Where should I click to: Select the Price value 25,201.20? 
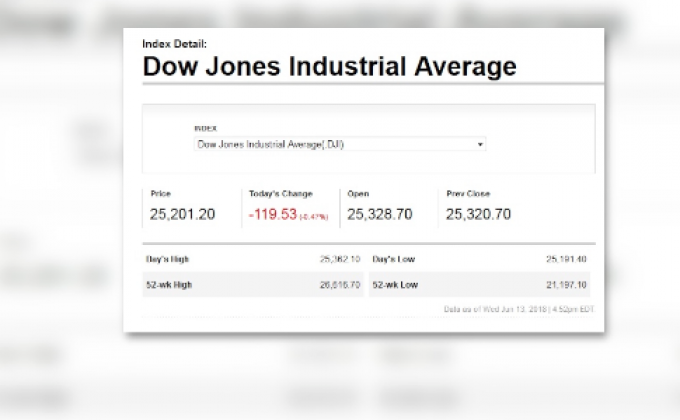(x=182, y=214)
